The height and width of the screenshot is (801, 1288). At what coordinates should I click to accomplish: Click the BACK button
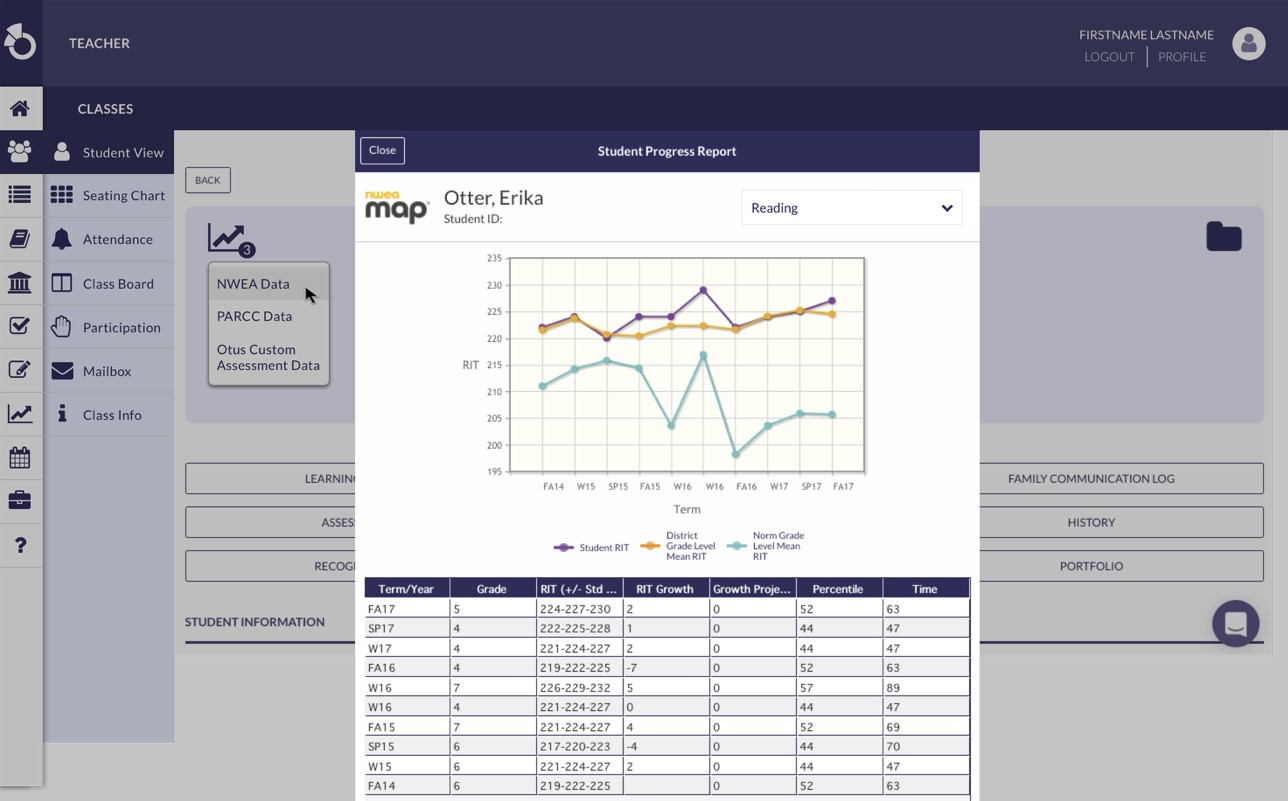(x=208, y=180)
